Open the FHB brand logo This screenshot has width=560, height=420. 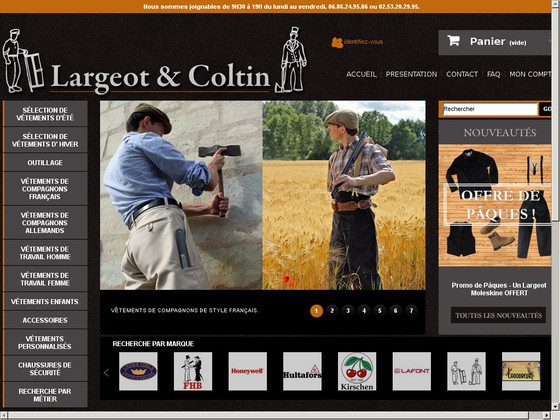click(x=193, y=371)
